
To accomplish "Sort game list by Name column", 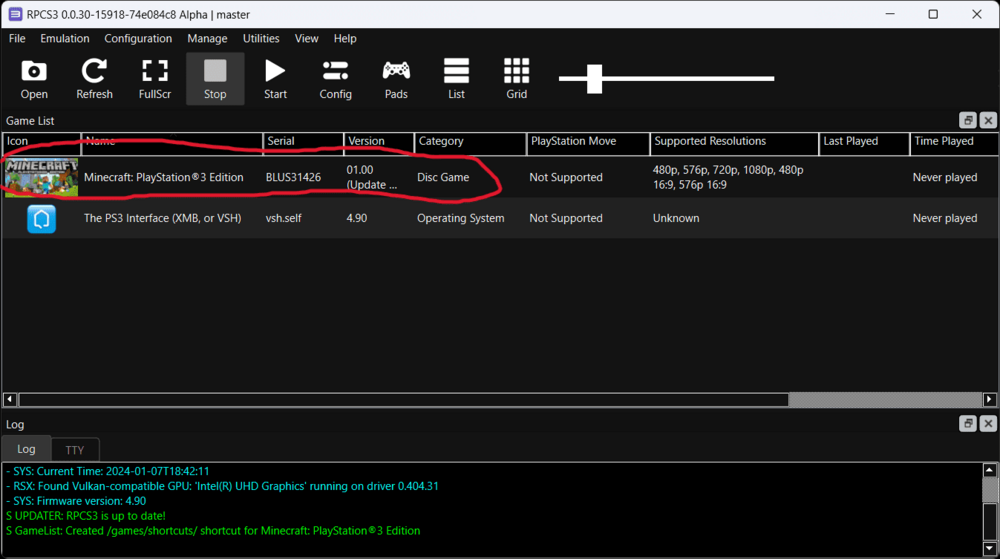I will 171,142.
